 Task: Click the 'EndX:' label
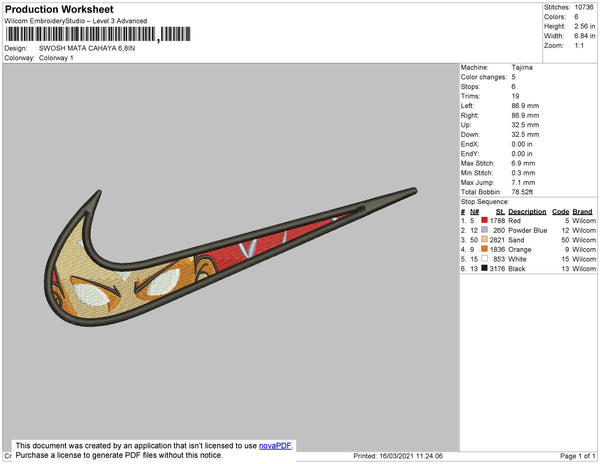(x=470, y=144)
